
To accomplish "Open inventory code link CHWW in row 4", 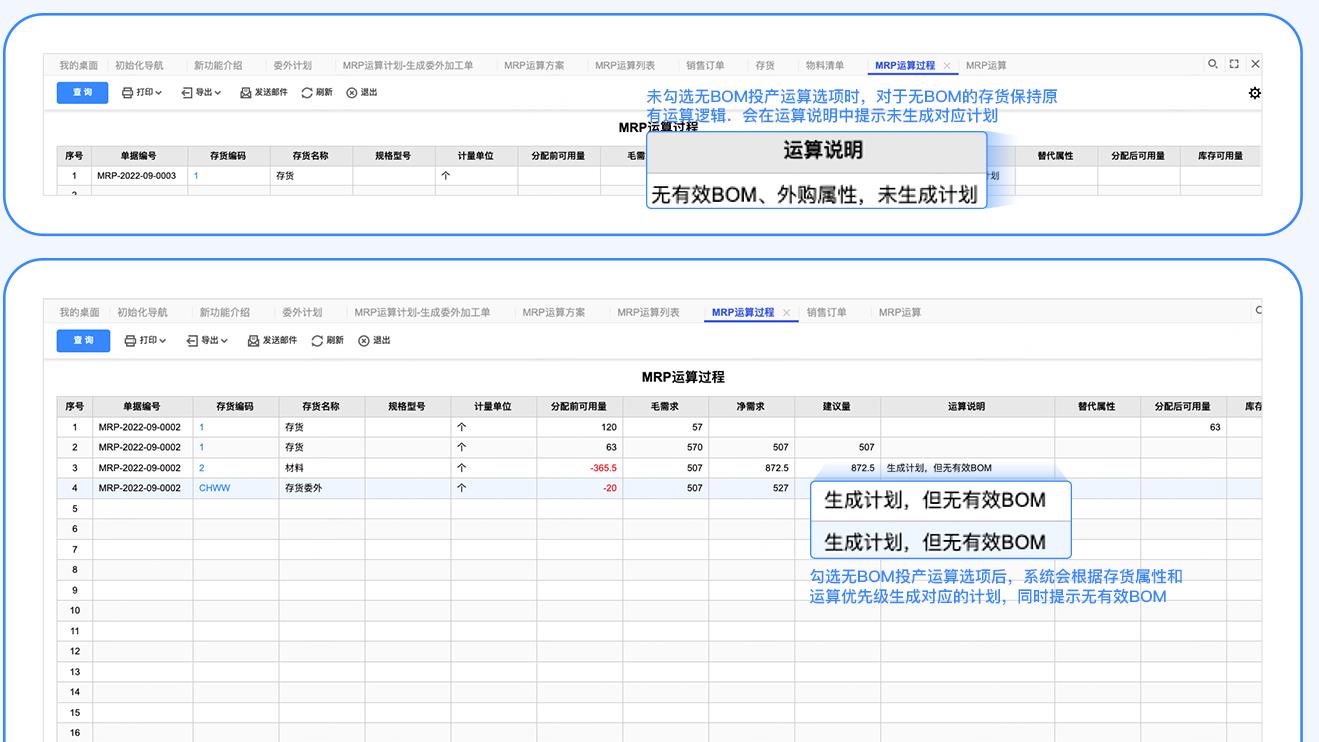I will [214, 488].
